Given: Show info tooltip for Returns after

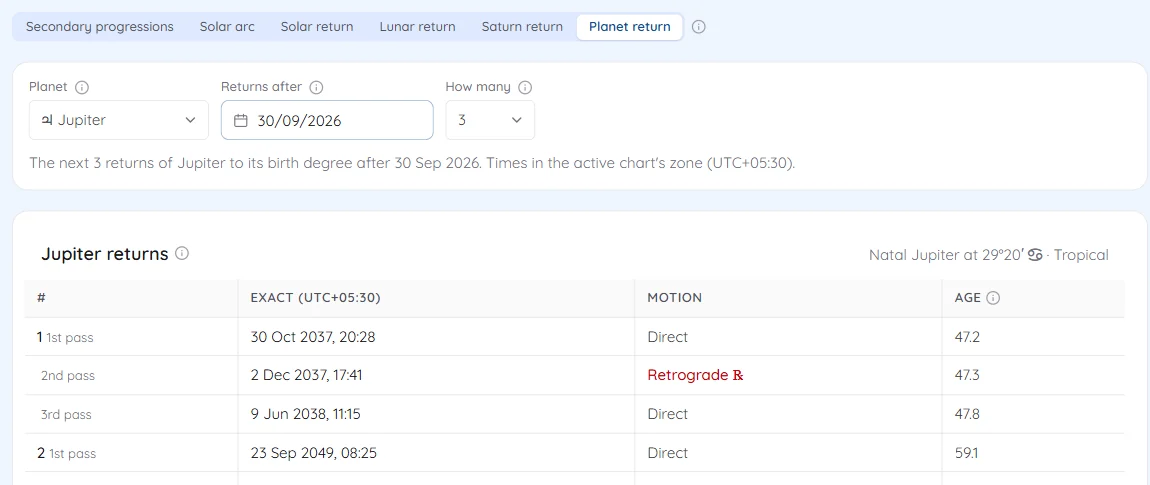Looking at the screenshot, I should [x=316, y=87].
